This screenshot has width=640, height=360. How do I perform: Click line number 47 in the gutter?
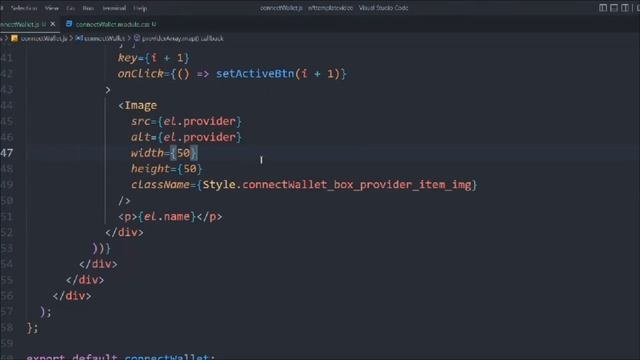pos(7,153)
